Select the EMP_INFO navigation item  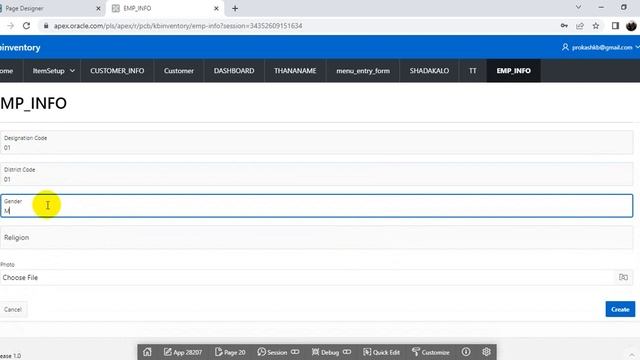(x=513, y=71)
